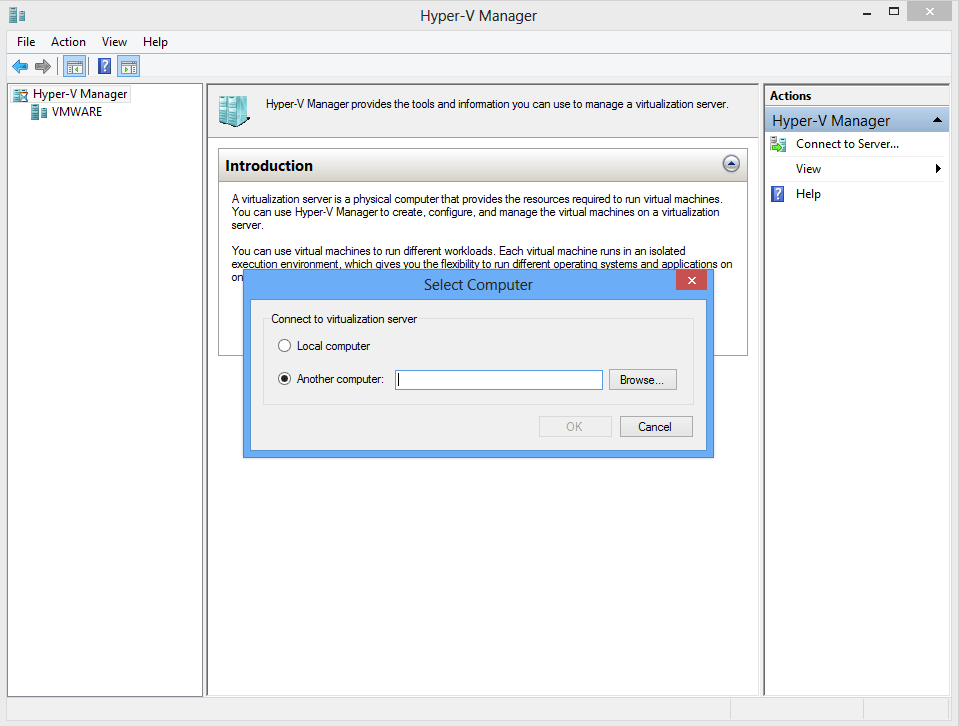Click the OK button in Select Computer
Viewport: 959px width, 726px height.
tap(576, 427)
